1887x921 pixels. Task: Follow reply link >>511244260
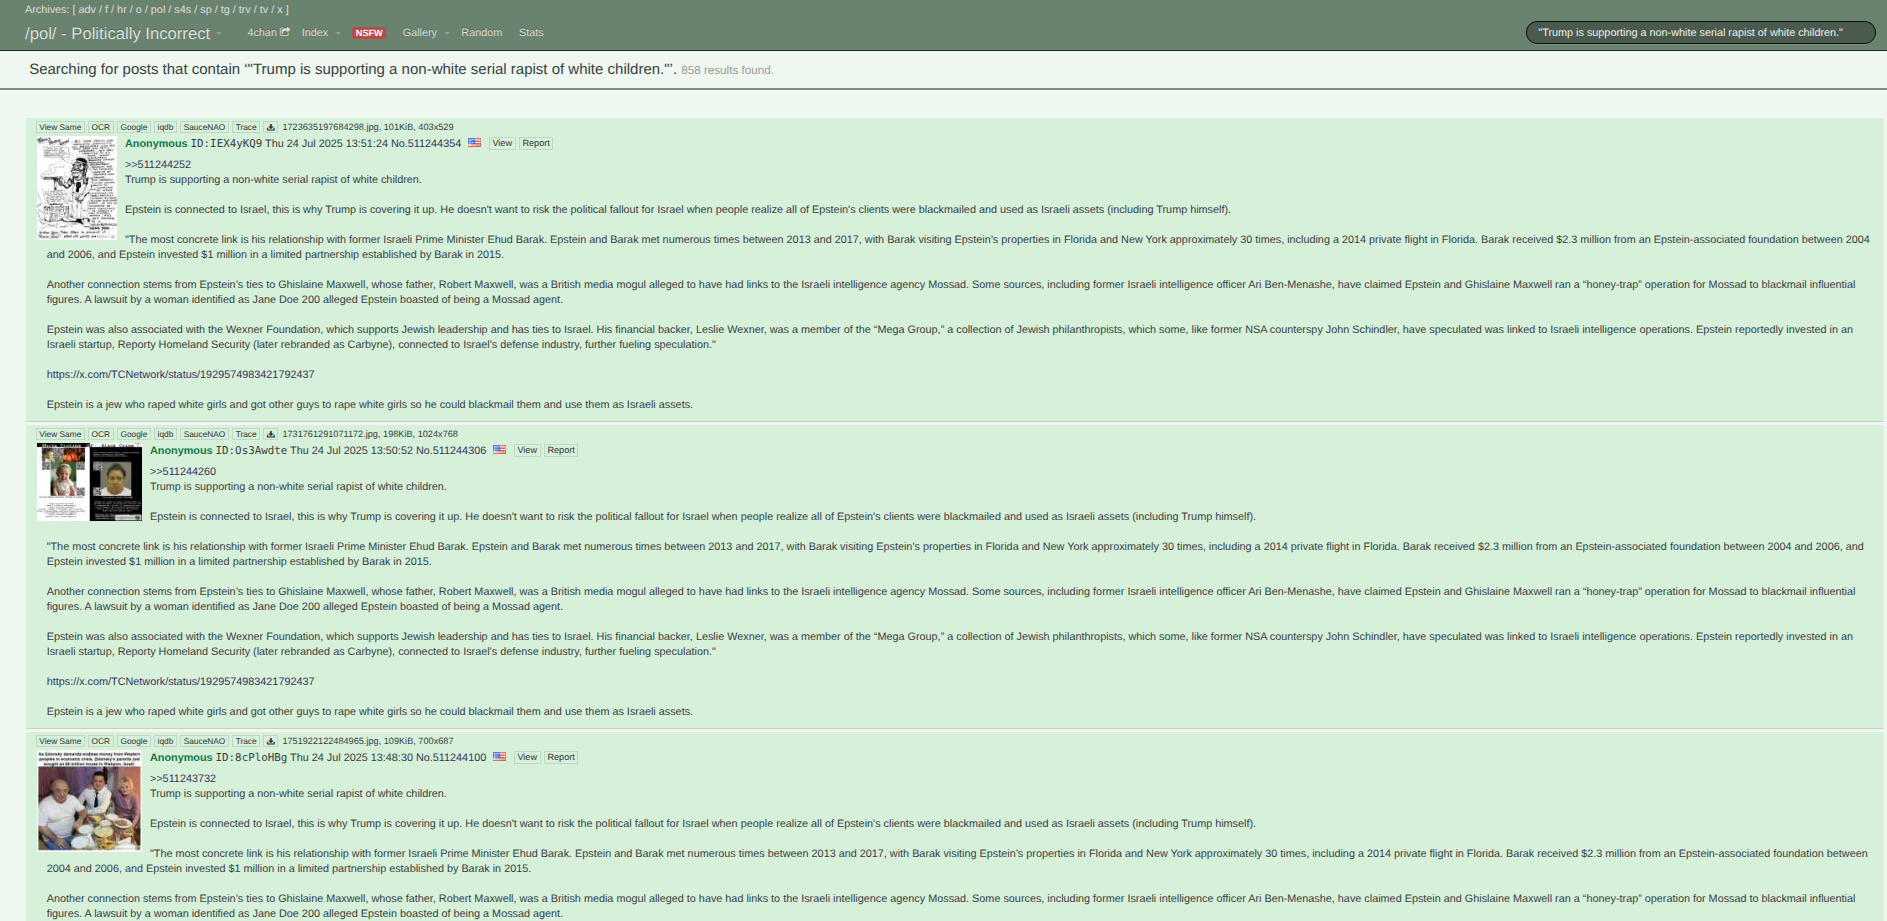183,471
